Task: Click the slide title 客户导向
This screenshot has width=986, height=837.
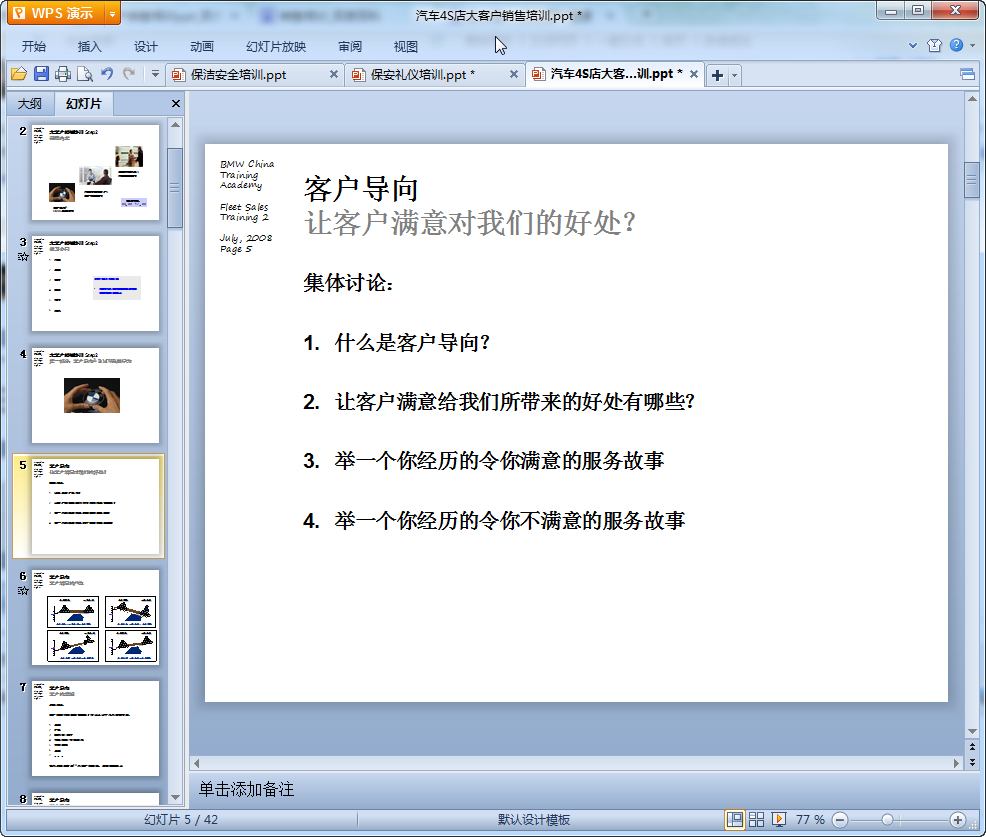Action: pos(361,189)
